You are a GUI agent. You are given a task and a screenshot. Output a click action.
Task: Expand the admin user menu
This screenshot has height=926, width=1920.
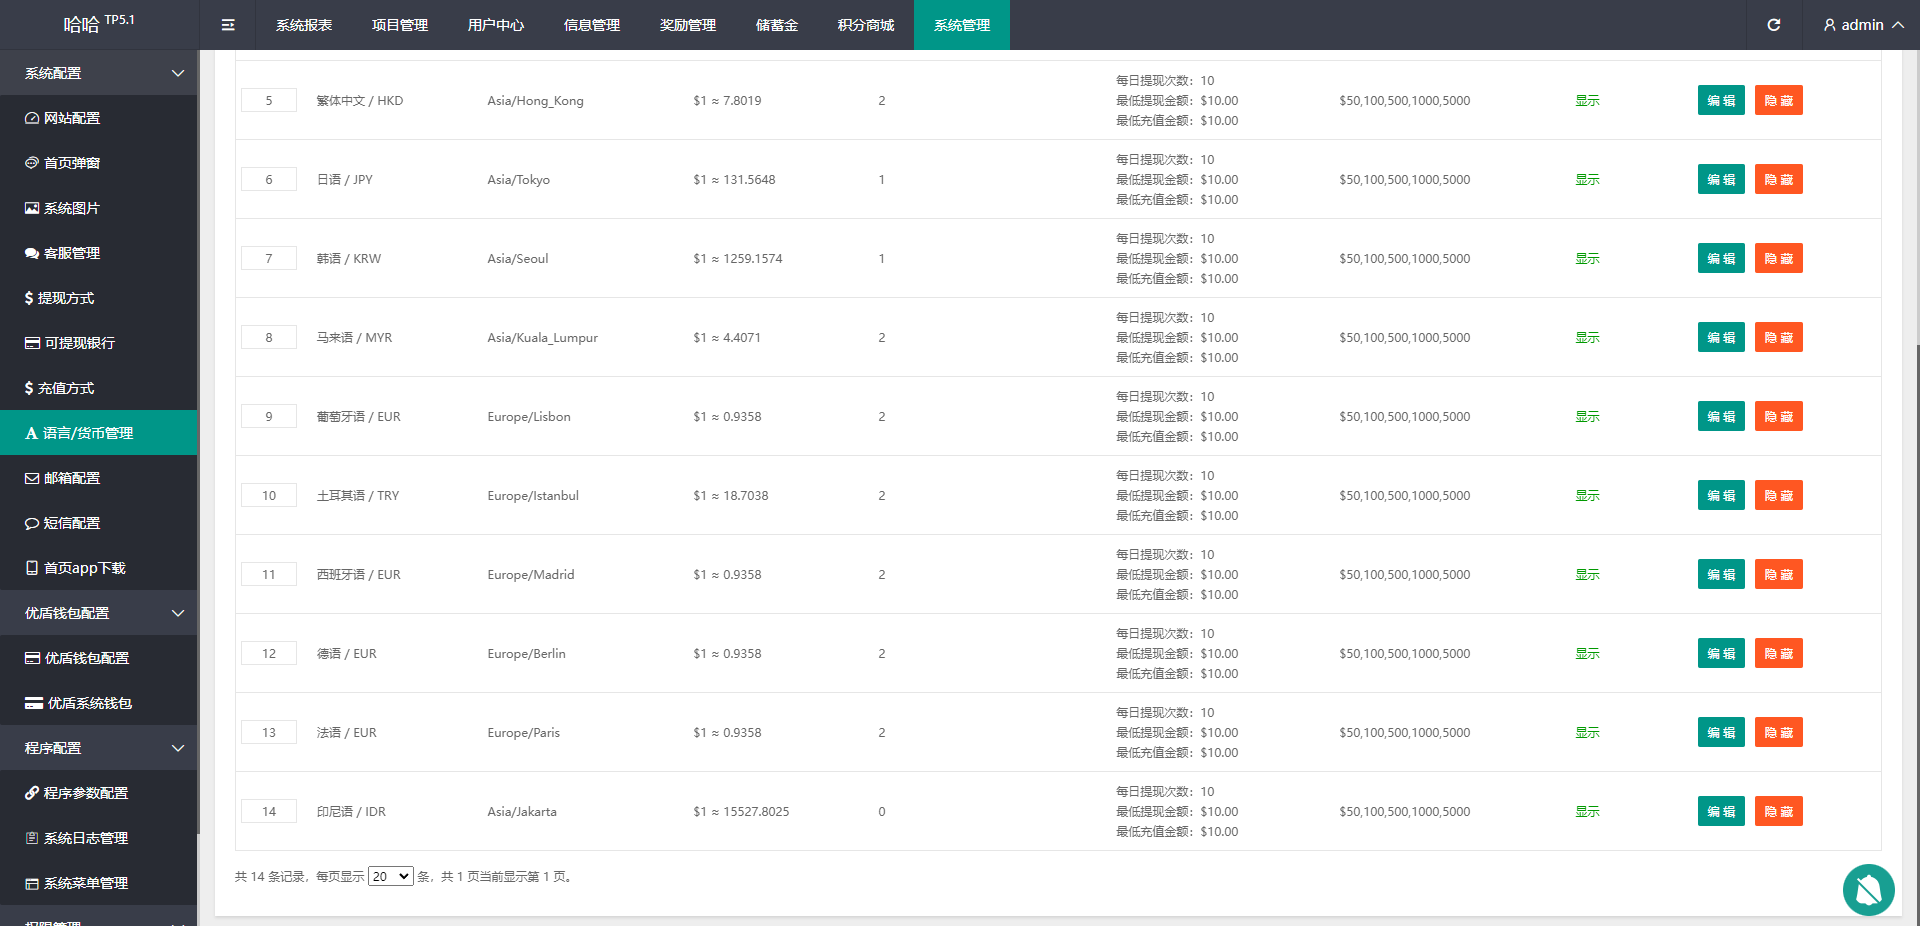(1862, 25)
